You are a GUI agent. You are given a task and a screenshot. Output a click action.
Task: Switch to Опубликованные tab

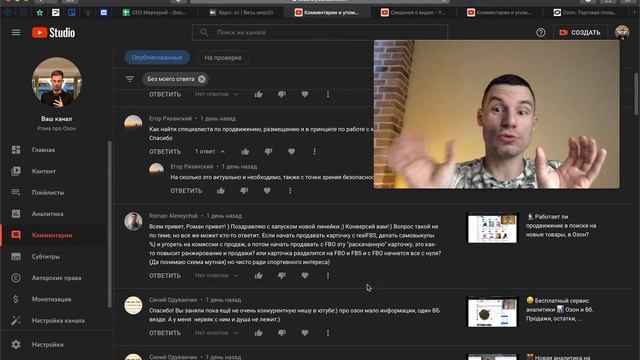[157, 58]
